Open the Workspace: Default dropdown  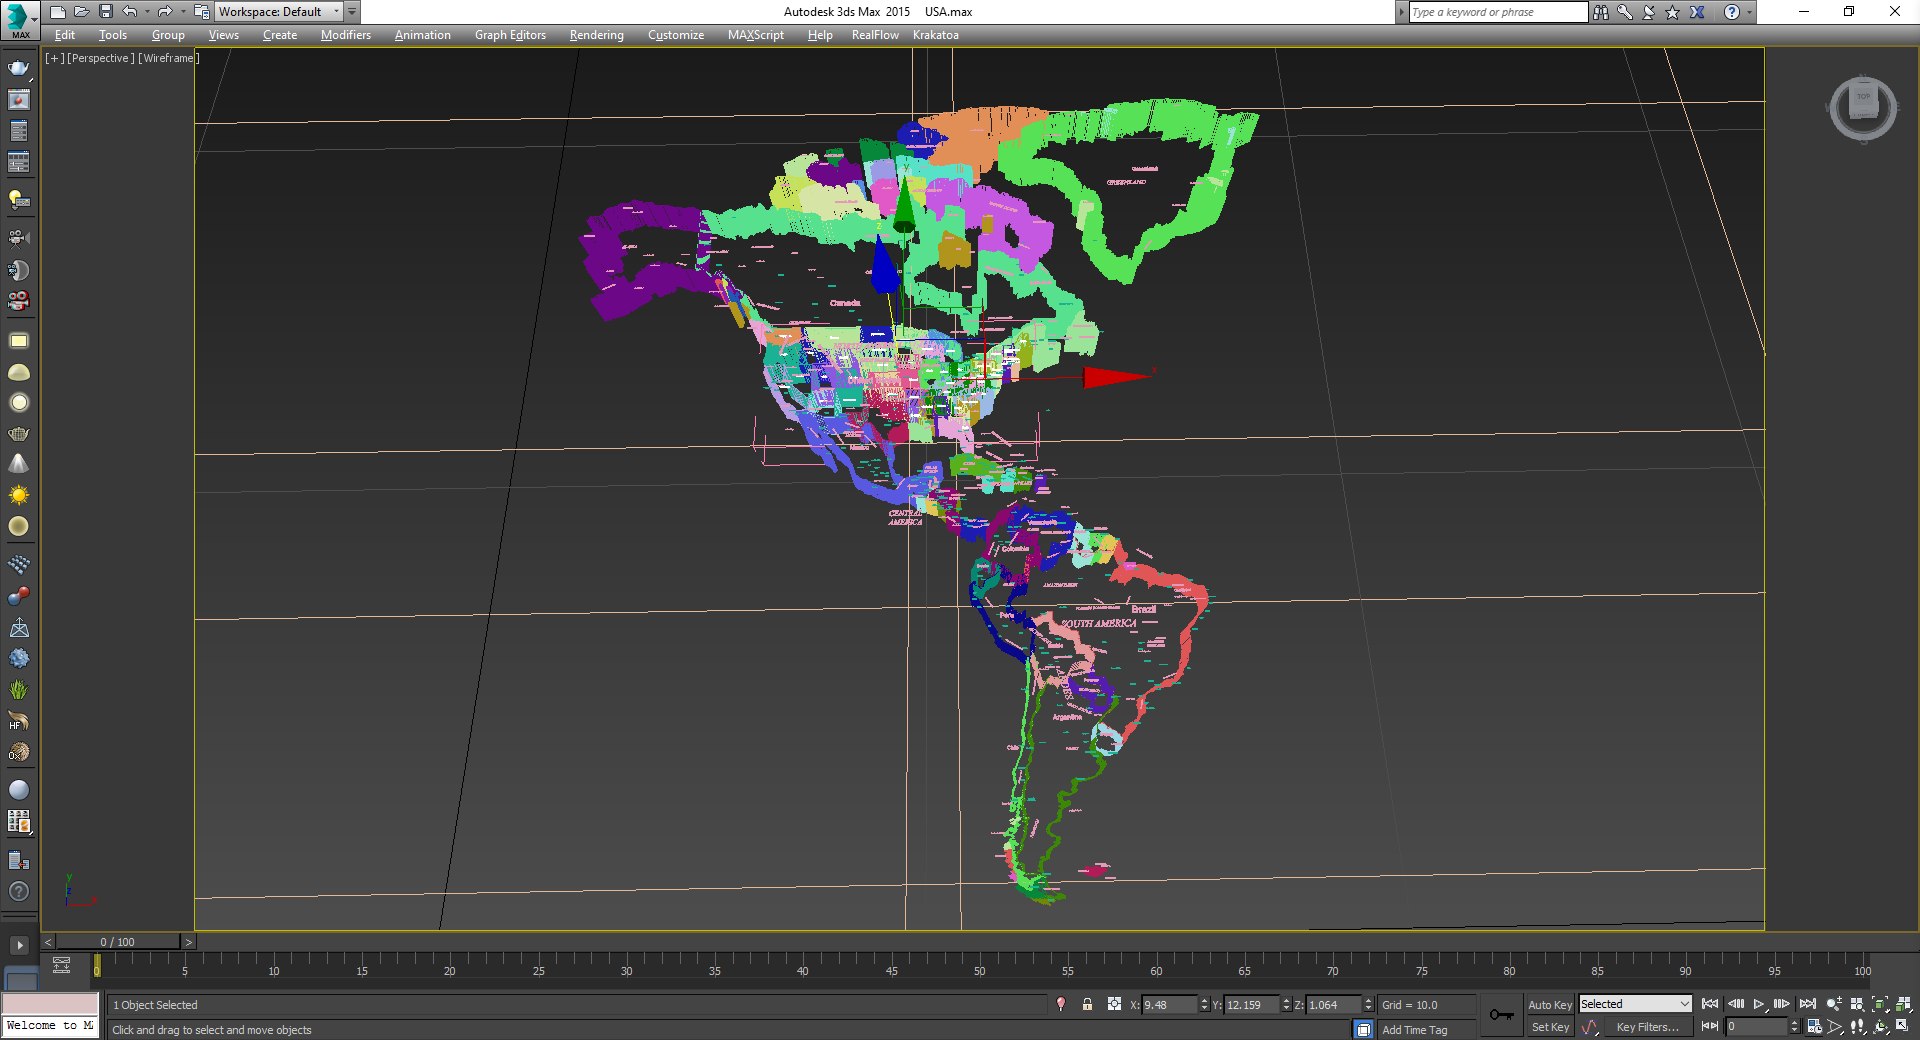(x=279, y=12)
